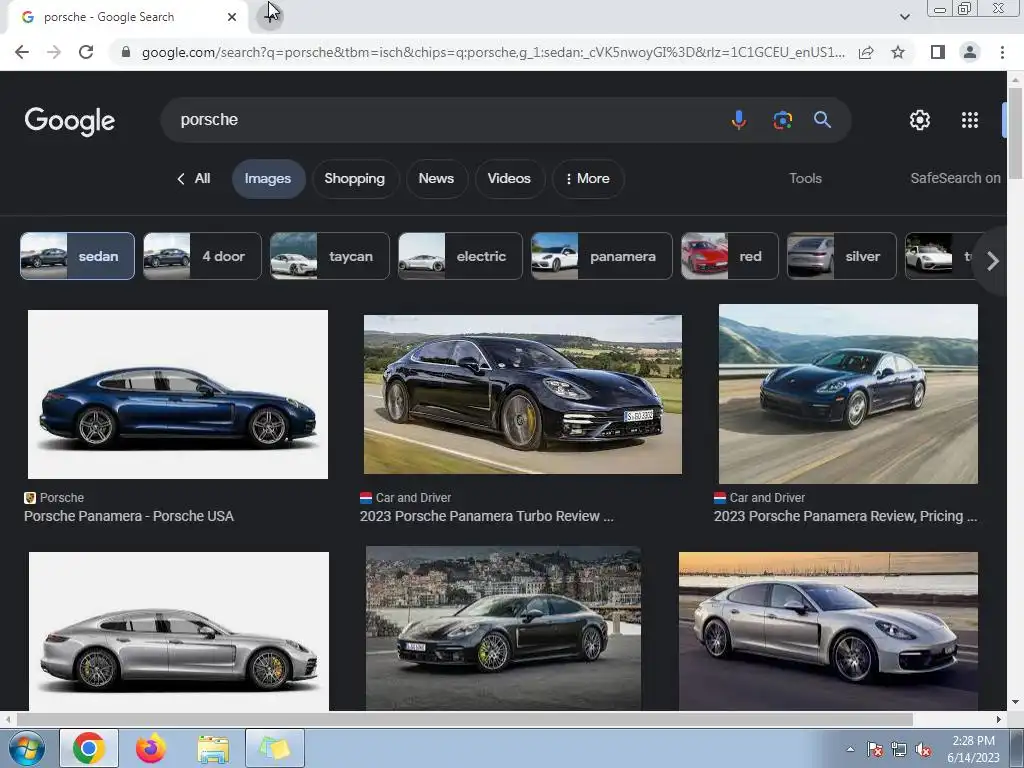
Task: Click the horizontal scrollbar thumb
Action: coord(464,720)
